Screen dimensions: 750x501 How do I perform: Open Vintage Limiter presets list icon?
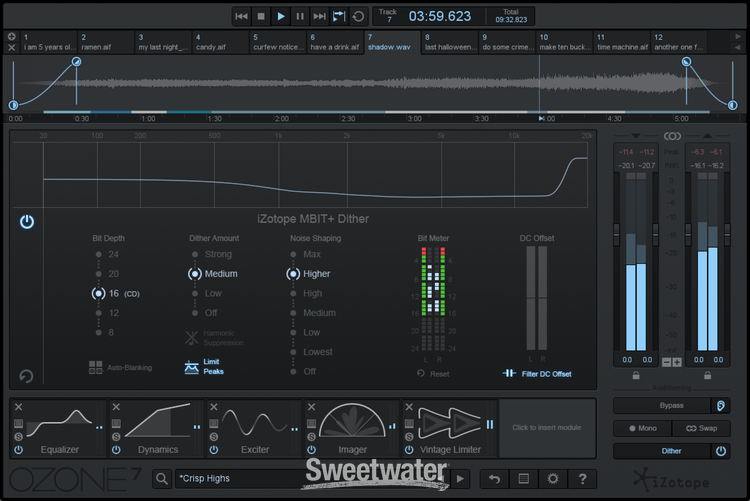click(409, 423)
